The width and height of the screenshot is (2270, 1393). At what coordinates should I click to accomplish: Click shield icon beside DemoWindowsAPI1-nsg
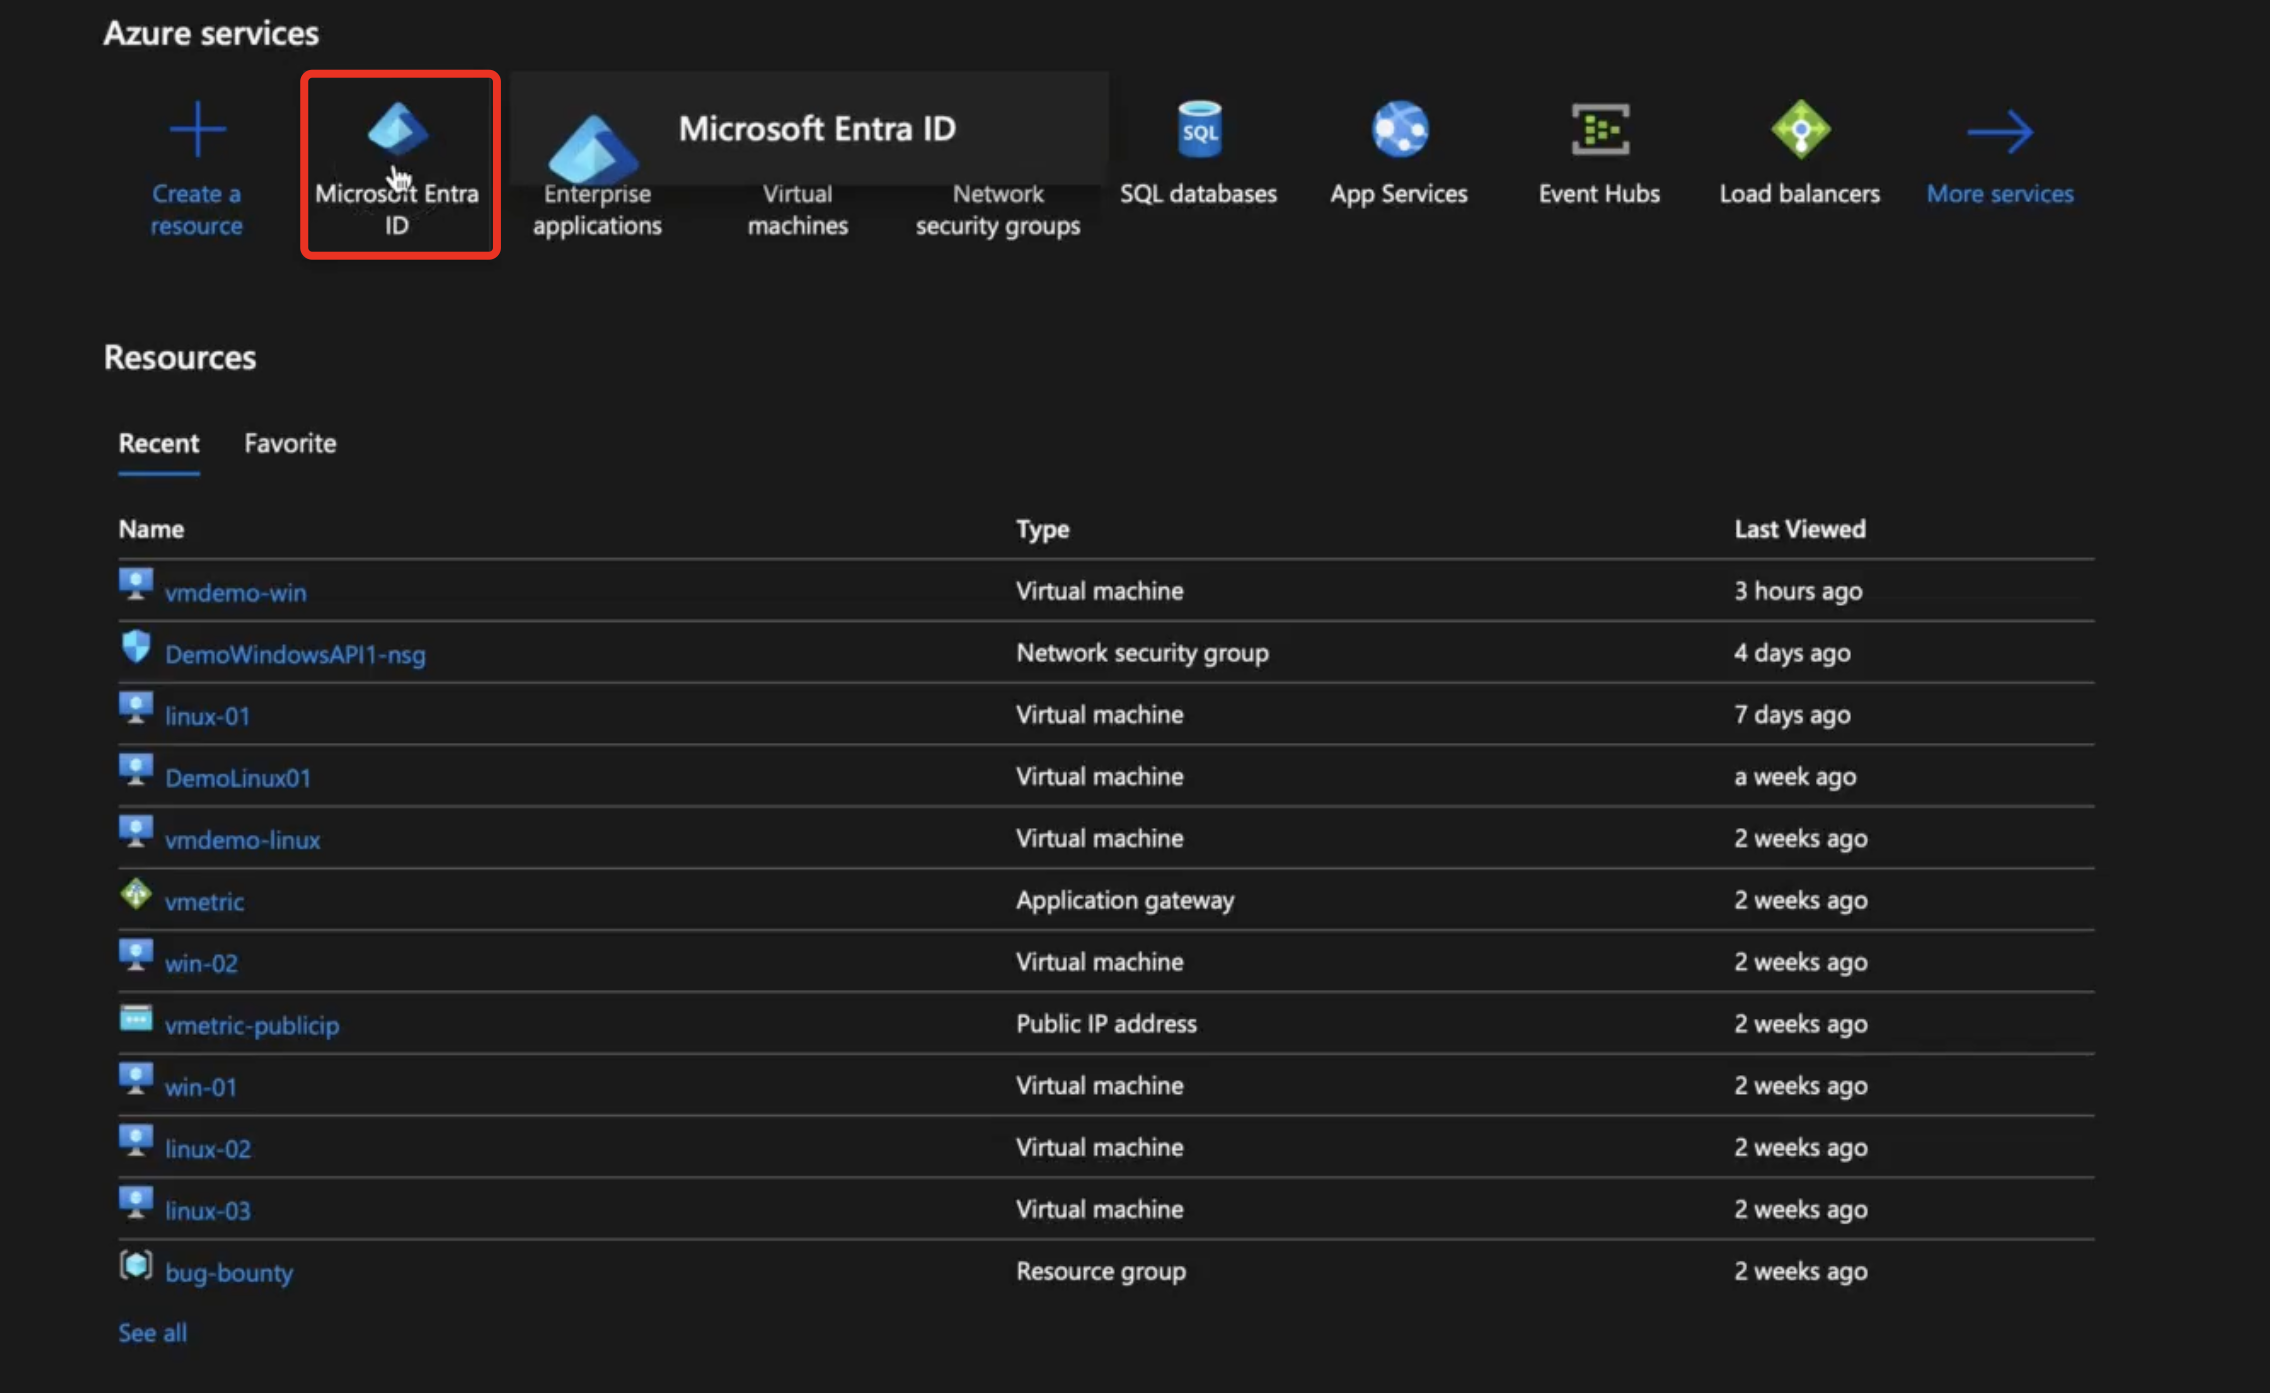click(x=136, y=646)
